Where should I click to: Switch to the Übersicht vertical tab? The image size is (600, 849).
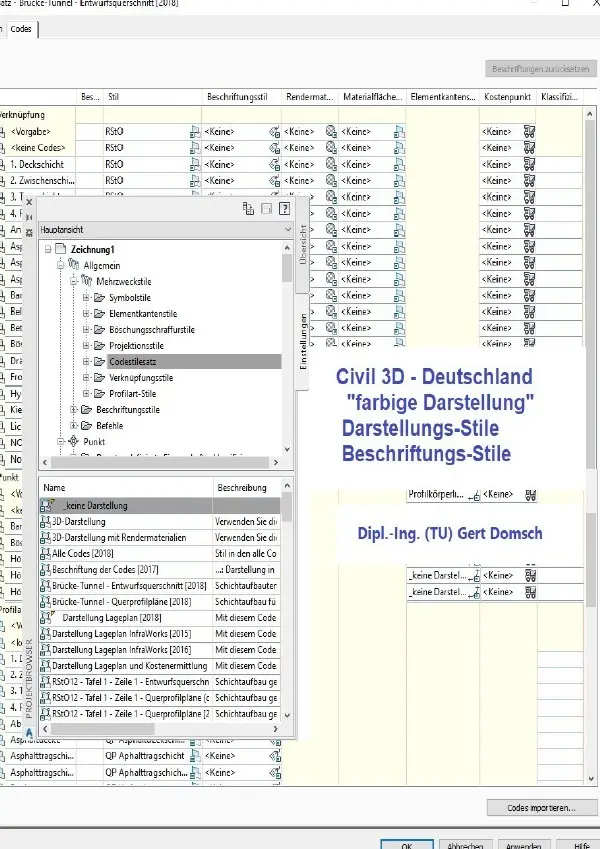pyautogui.click(x=303, y=245)
